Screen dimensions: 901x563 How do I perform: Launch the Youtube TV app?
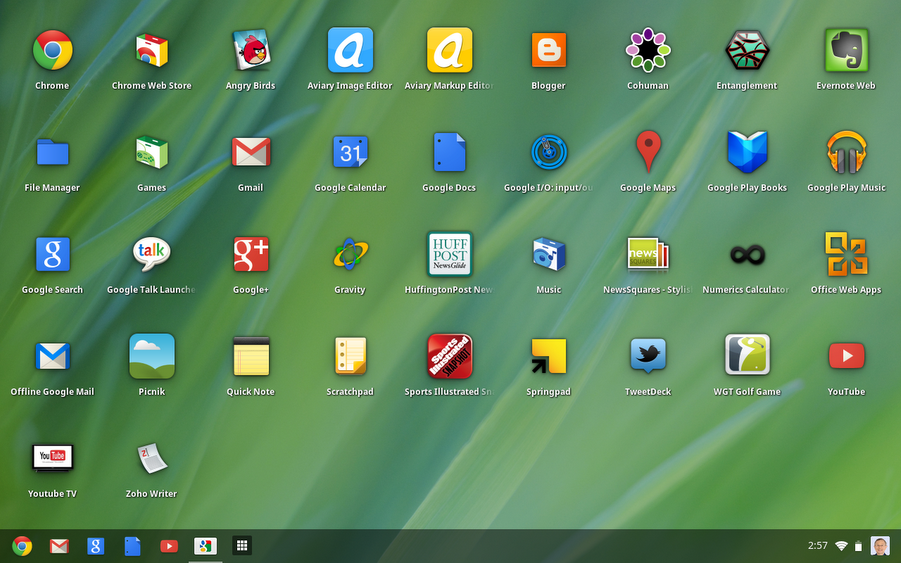click(x=52, y=458)
